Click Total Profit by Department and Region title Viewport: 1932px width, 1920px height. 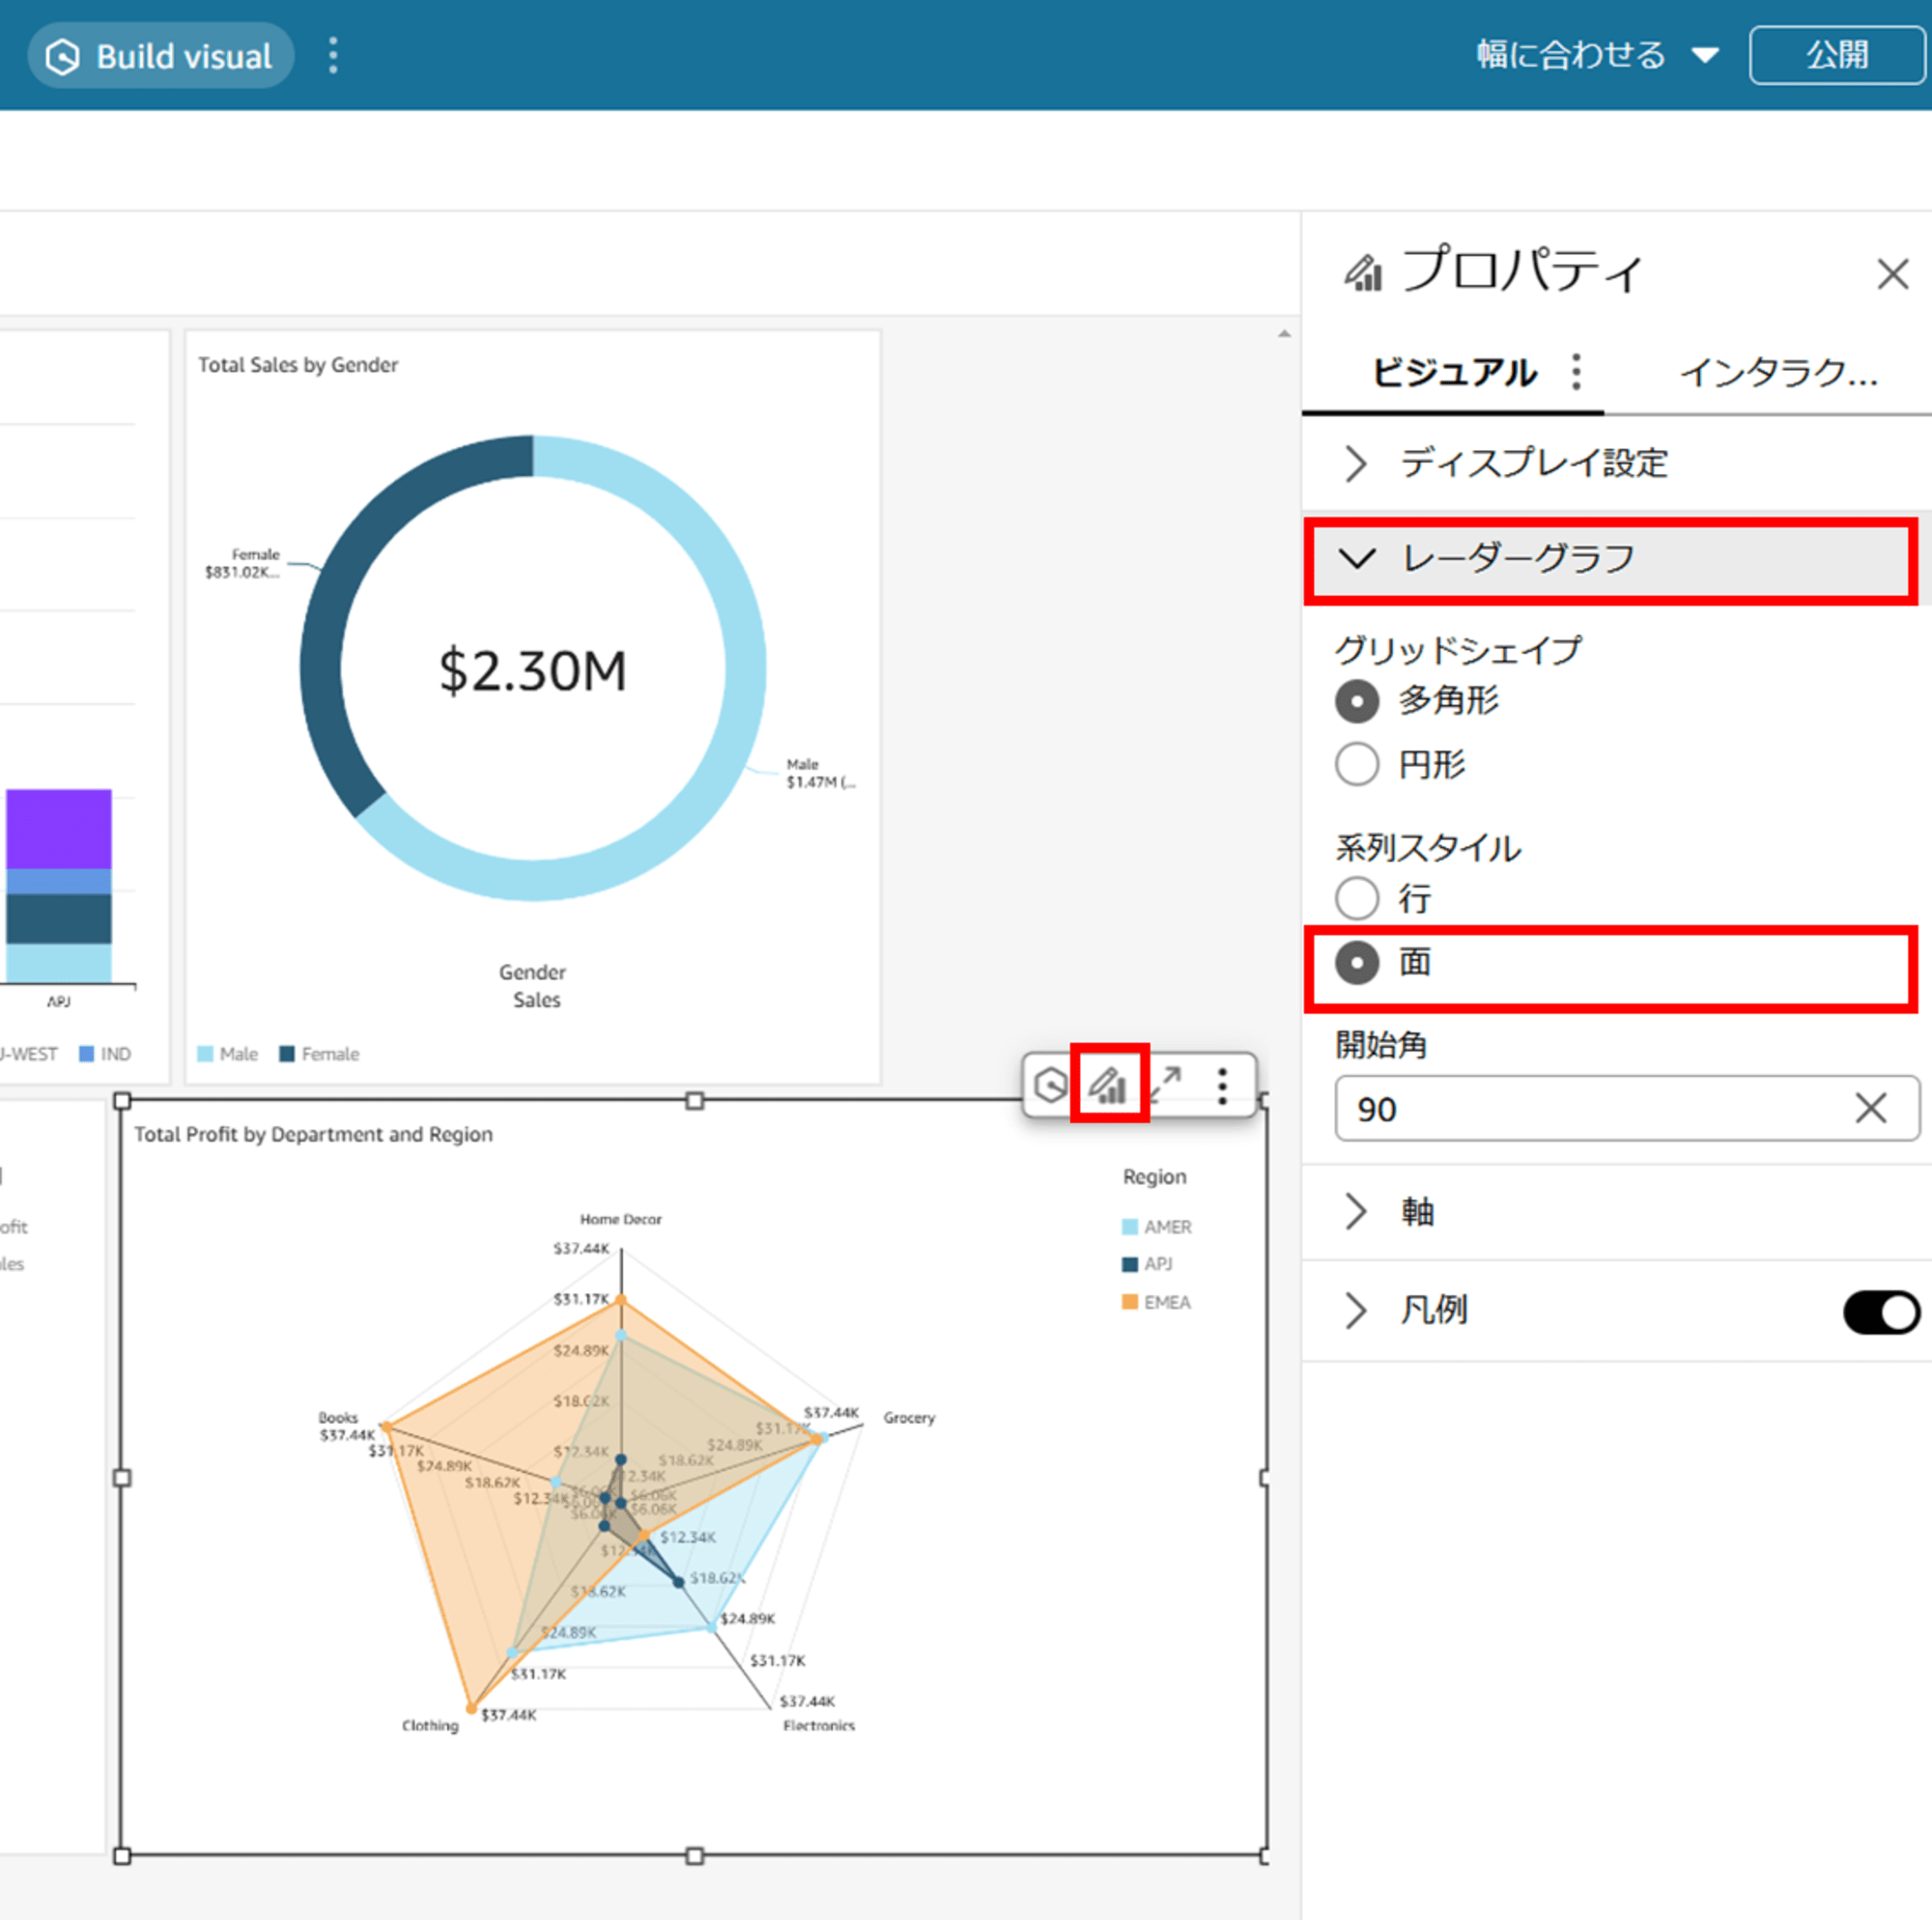(313, 1134)
